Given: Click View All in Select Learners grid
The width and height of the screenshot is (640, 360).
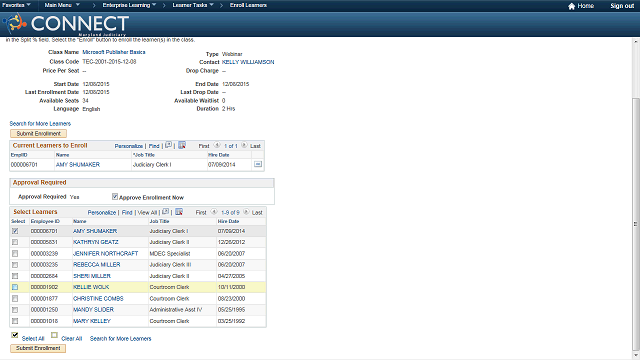Looking at the screenshot, I should click(147, 212).
